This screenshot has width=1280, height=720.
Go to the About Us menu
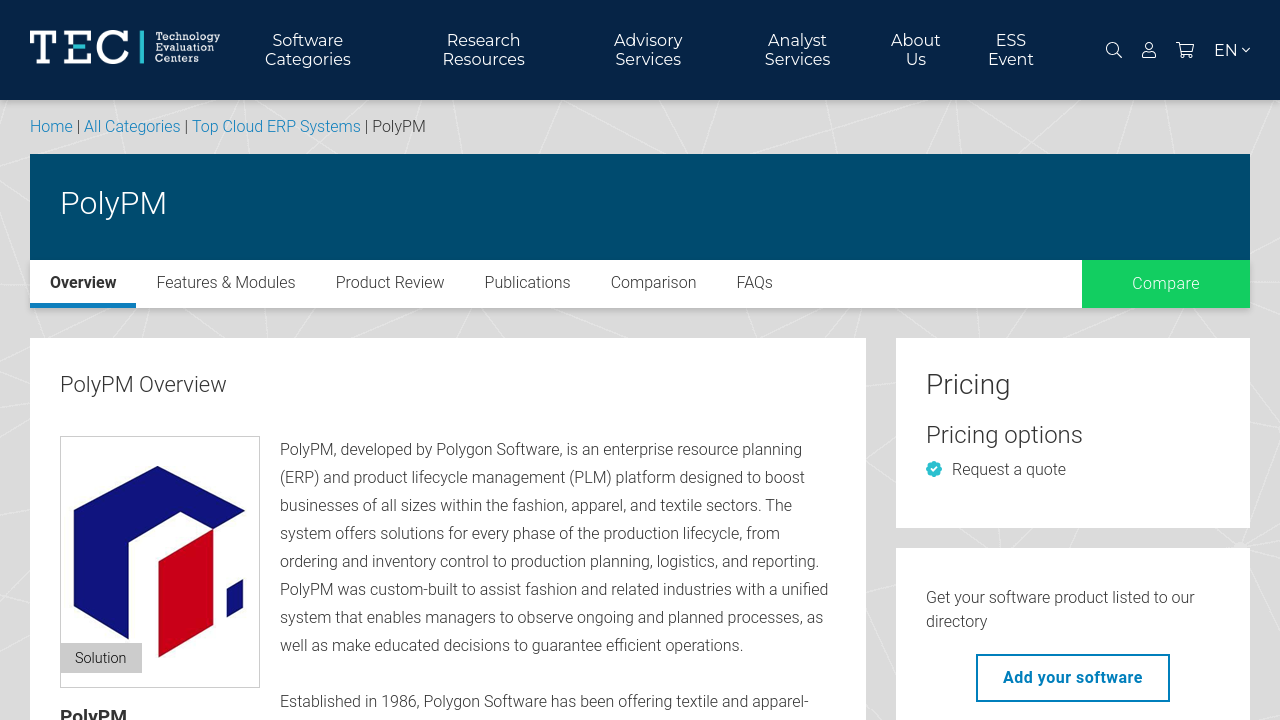(x=915, y=50)
